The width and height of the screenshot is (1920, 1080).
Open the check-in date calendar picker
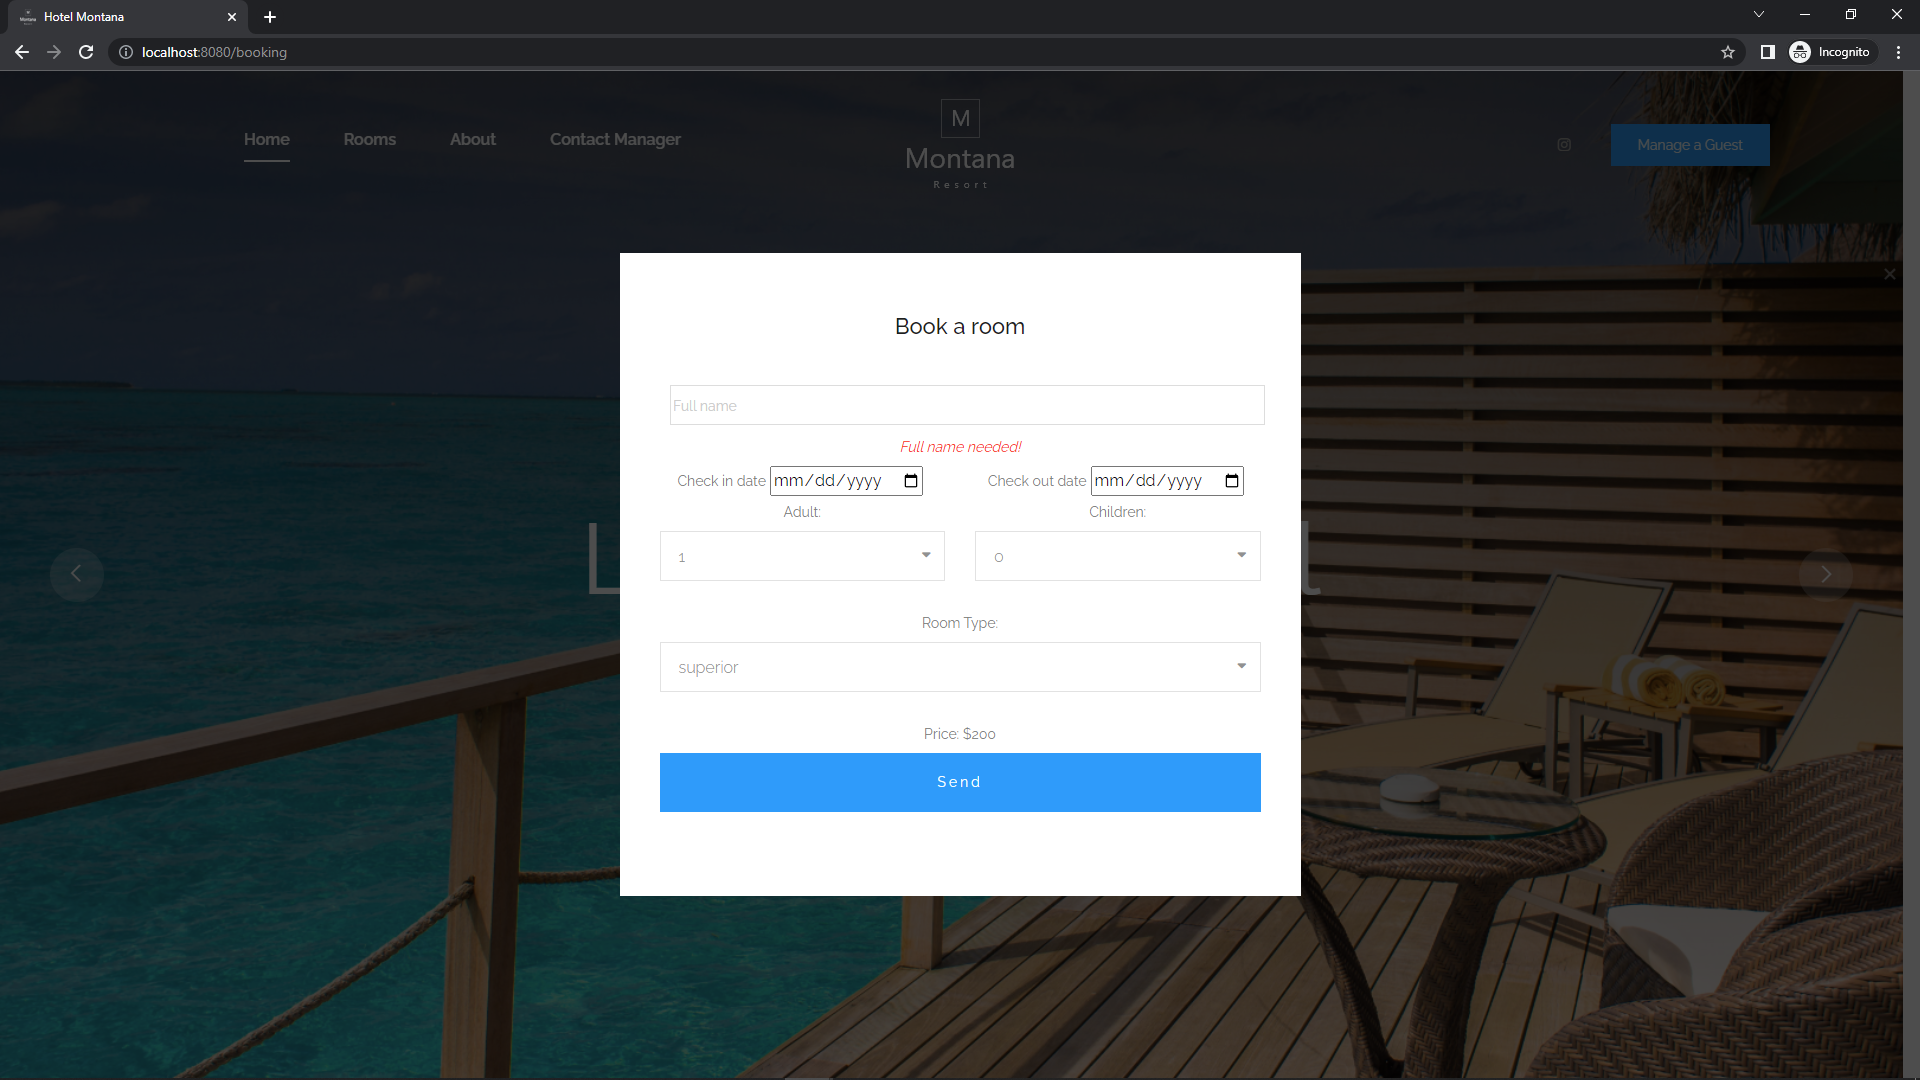pyautogui.click(x=911, y=480)
